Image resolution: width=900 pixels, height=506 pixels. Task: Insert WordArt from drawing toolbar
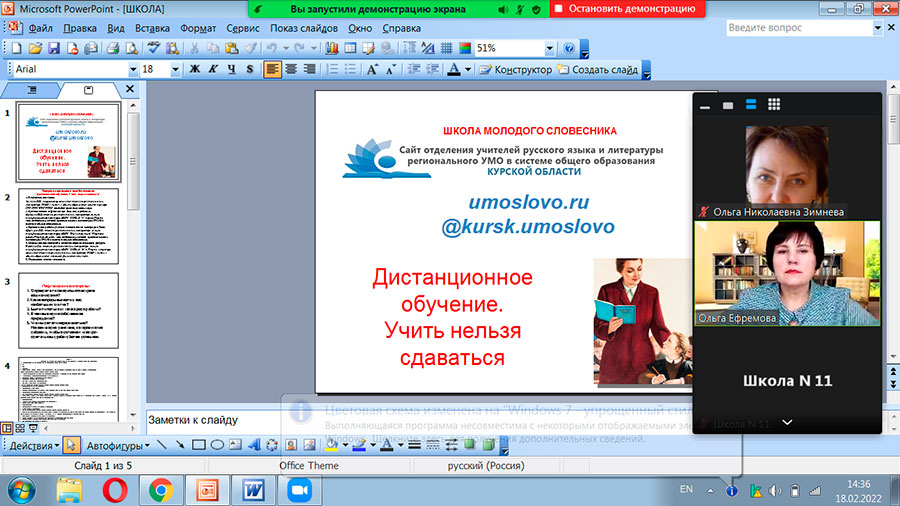click(254, 445)
